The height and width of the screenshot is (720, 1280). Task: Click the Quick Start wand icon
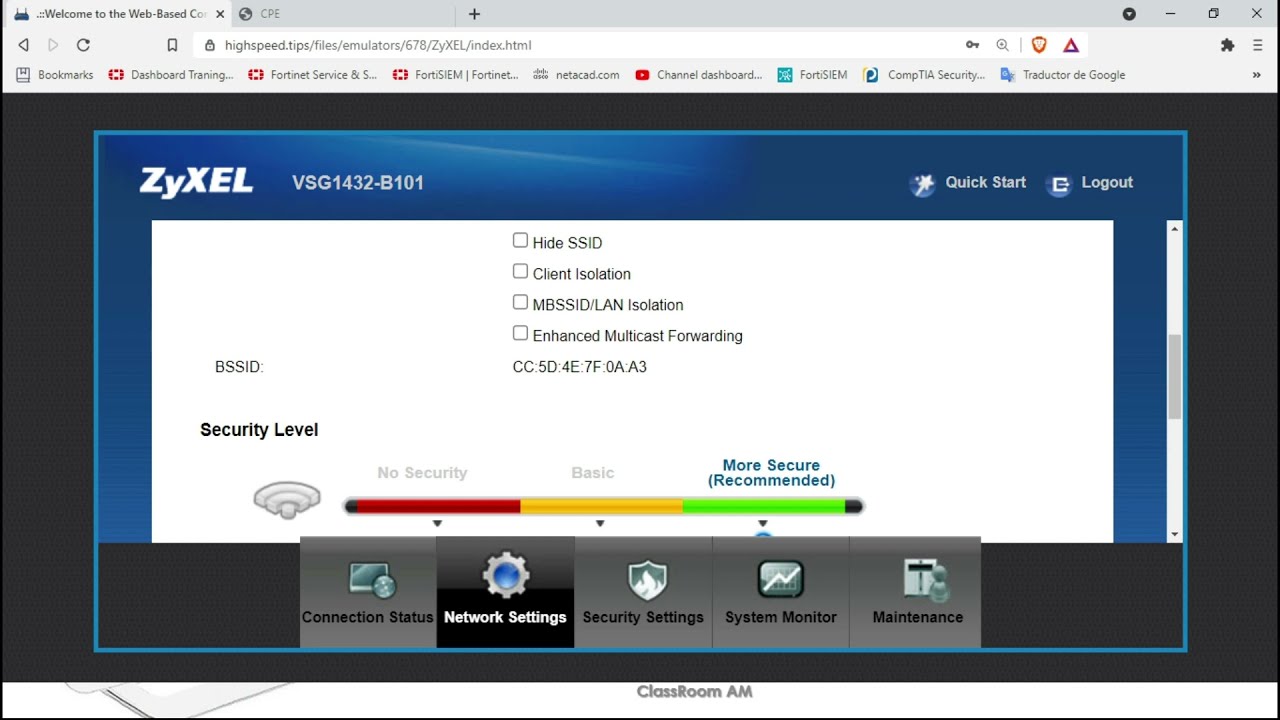922,184
